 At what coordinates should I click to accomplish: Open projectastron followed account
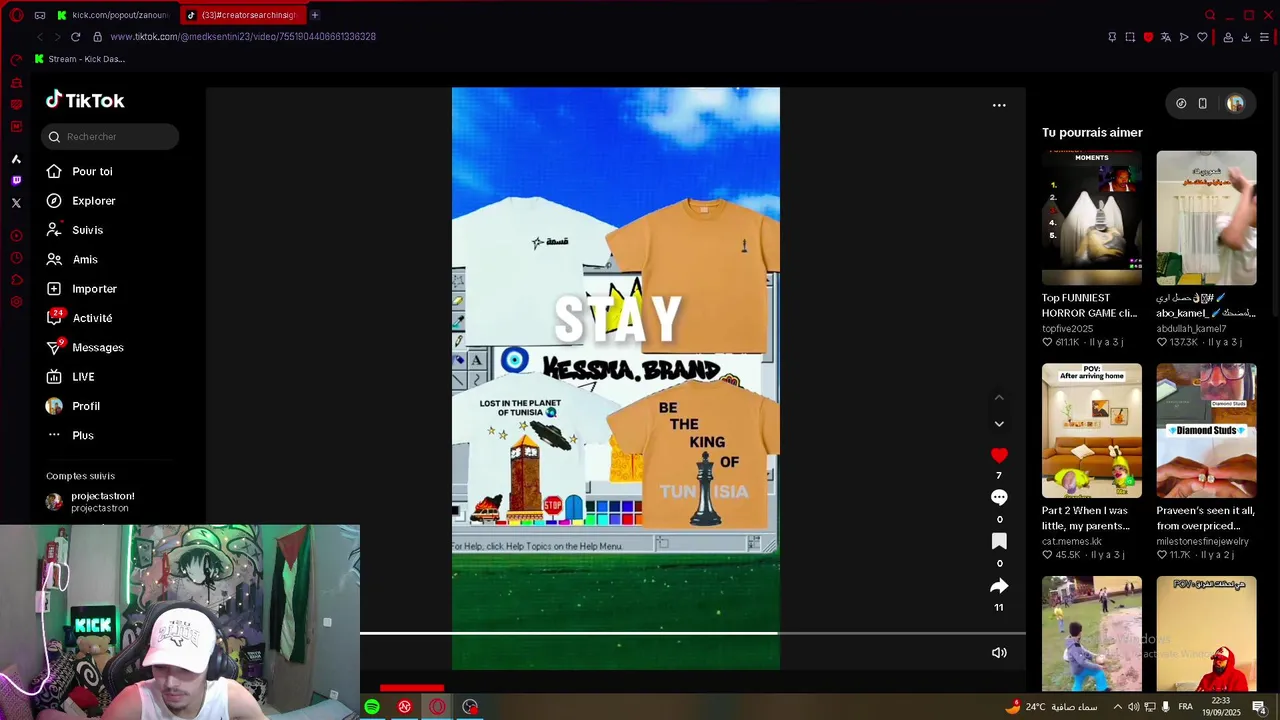(91, 502)
